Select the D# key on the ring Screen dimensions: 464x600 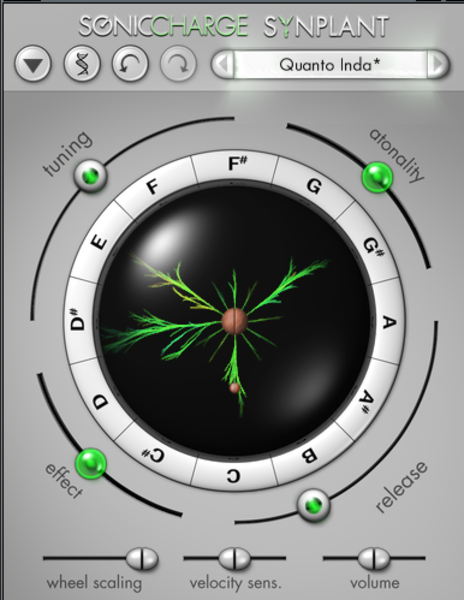[x=79, y=320]
